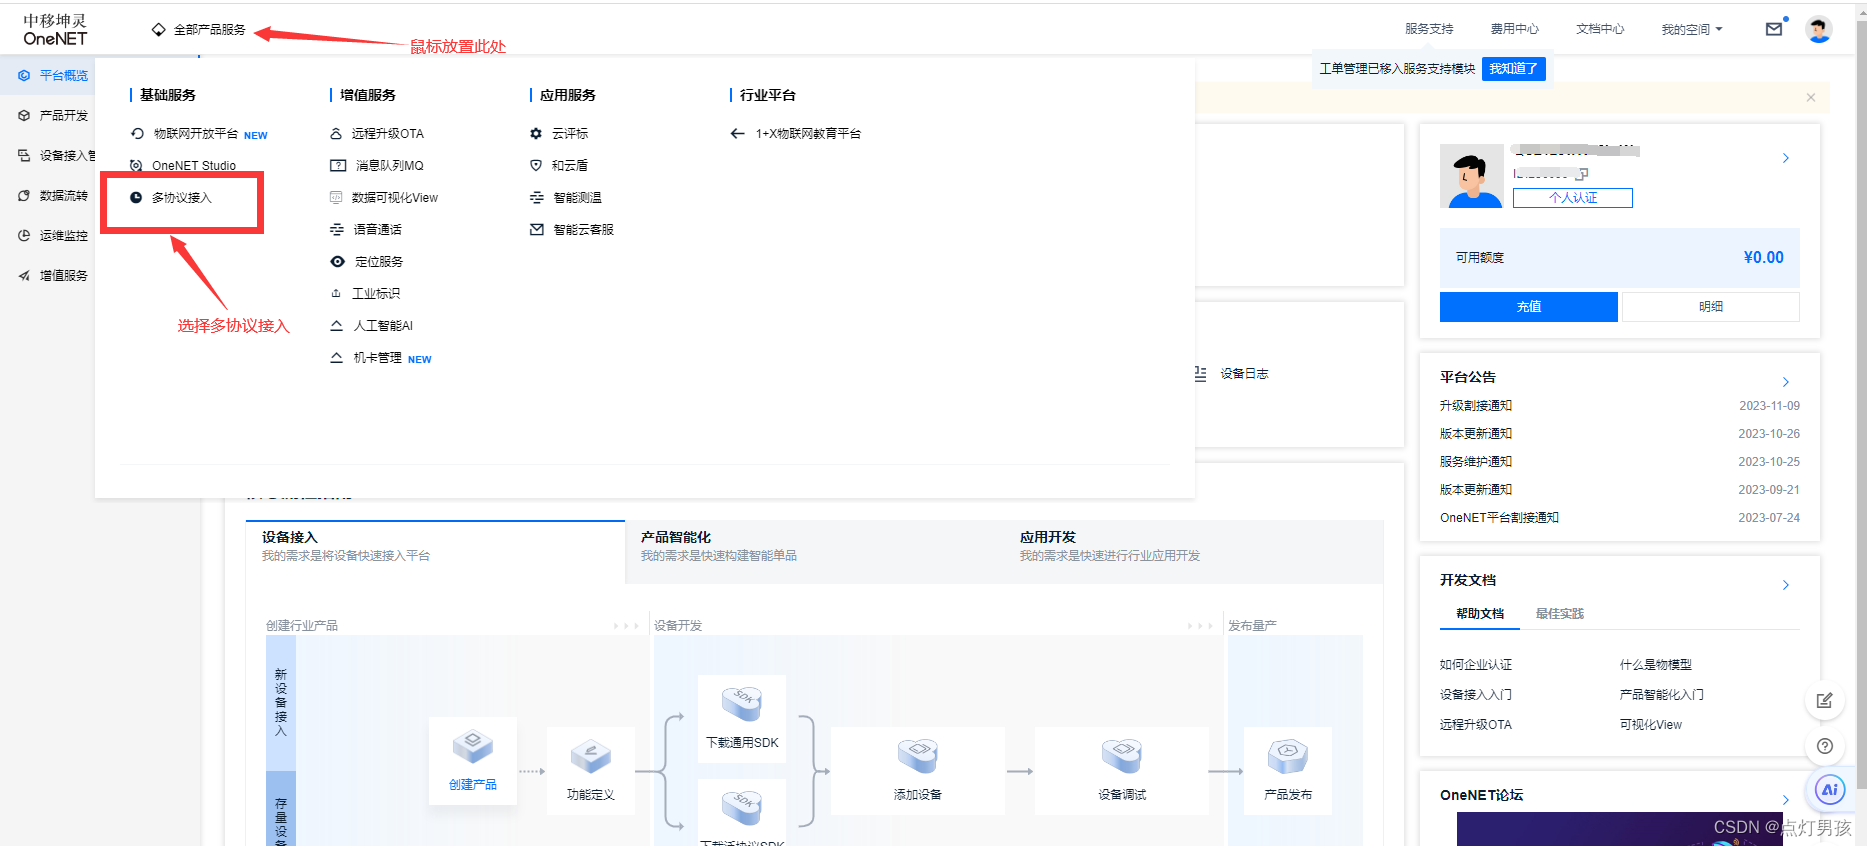Click the large profile avatar picture

tap(1472, 176)
